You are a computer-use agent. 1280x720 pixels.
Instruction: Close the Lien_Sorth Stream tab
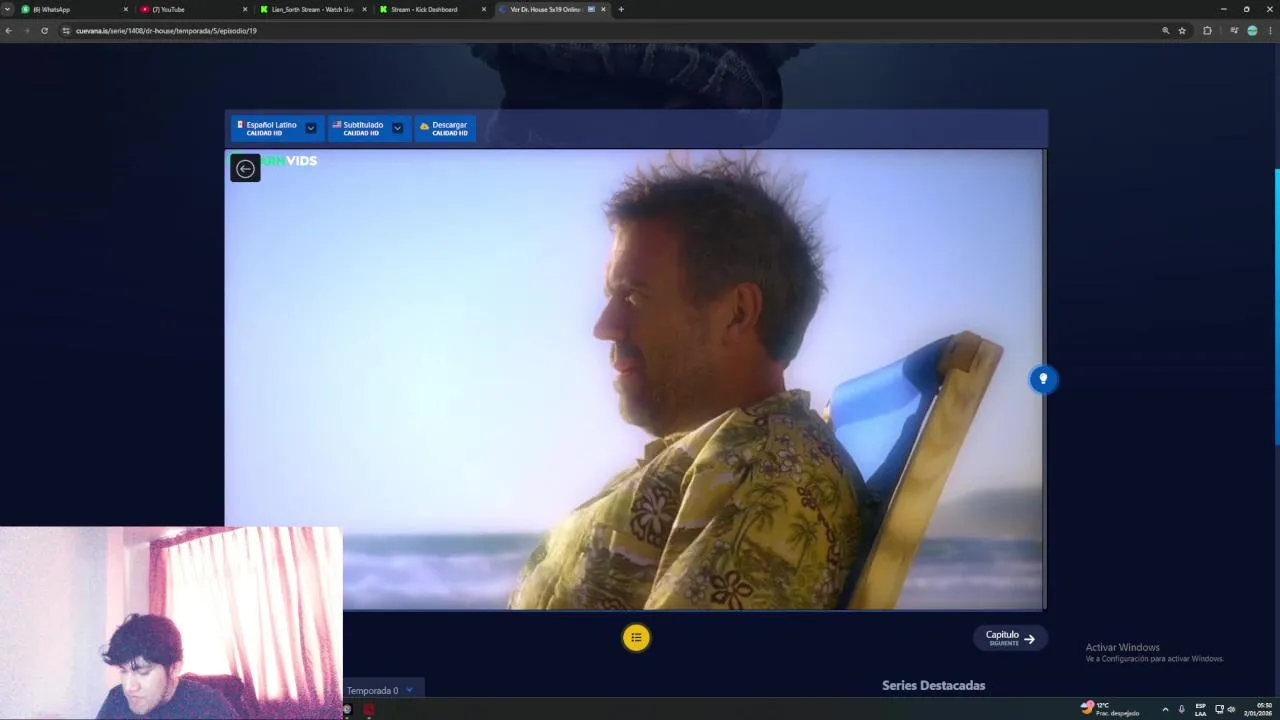pos(364,9)
